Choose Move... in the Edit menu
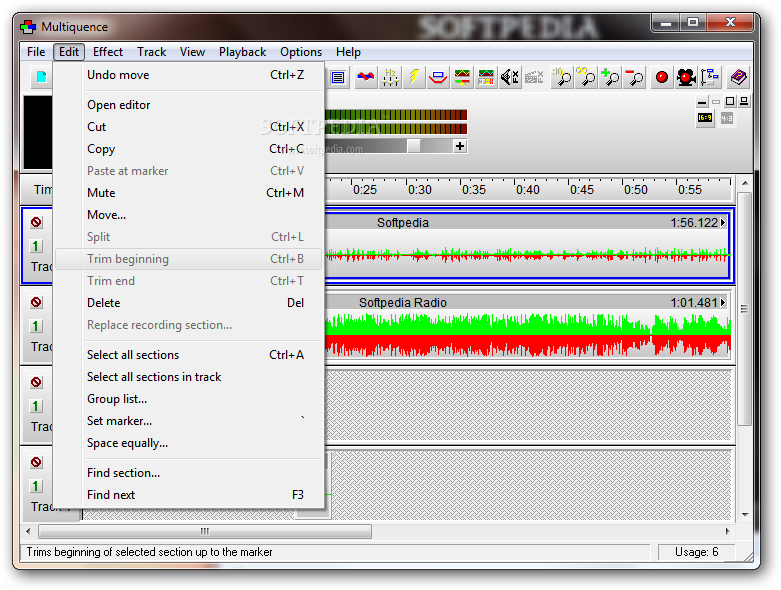Viewport: 781px width, 590px height. 189,215
